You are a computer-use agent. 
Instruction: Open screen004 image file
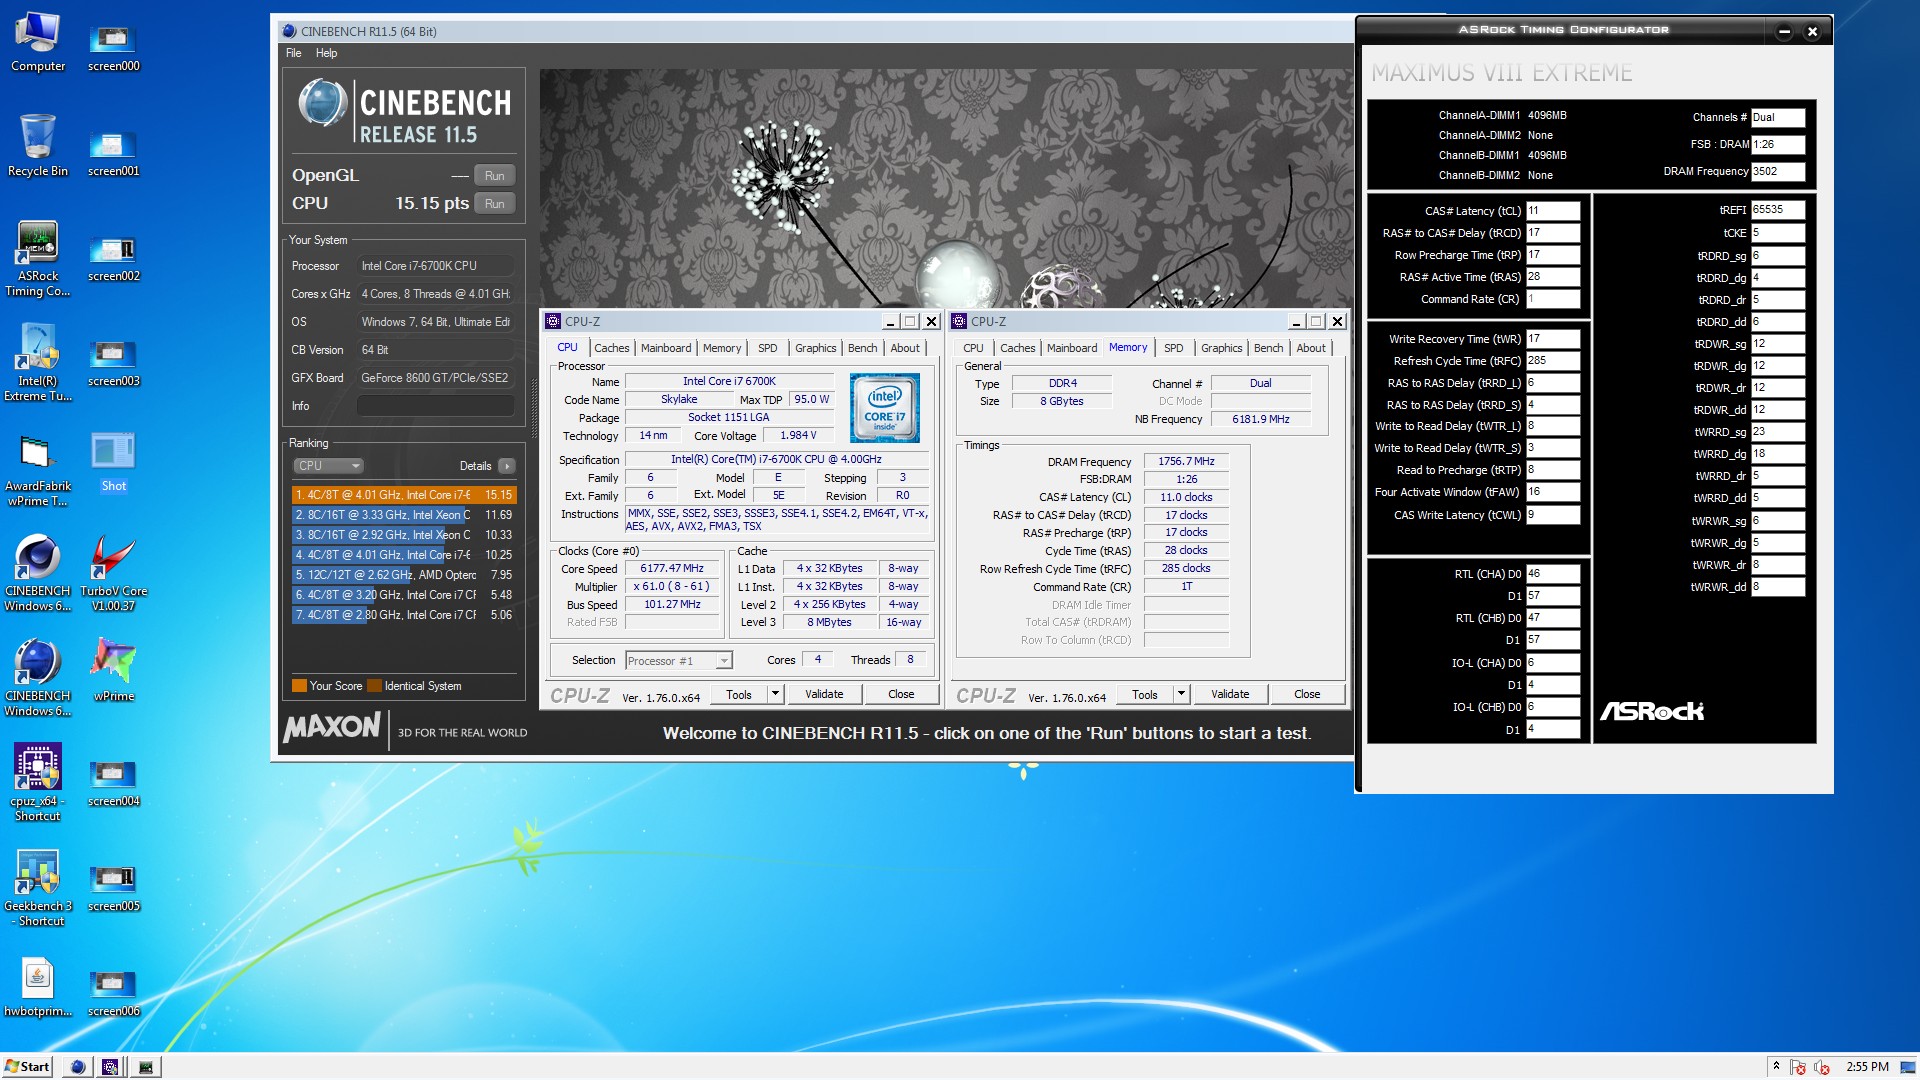pyautogui.click(x=113, y=783)
